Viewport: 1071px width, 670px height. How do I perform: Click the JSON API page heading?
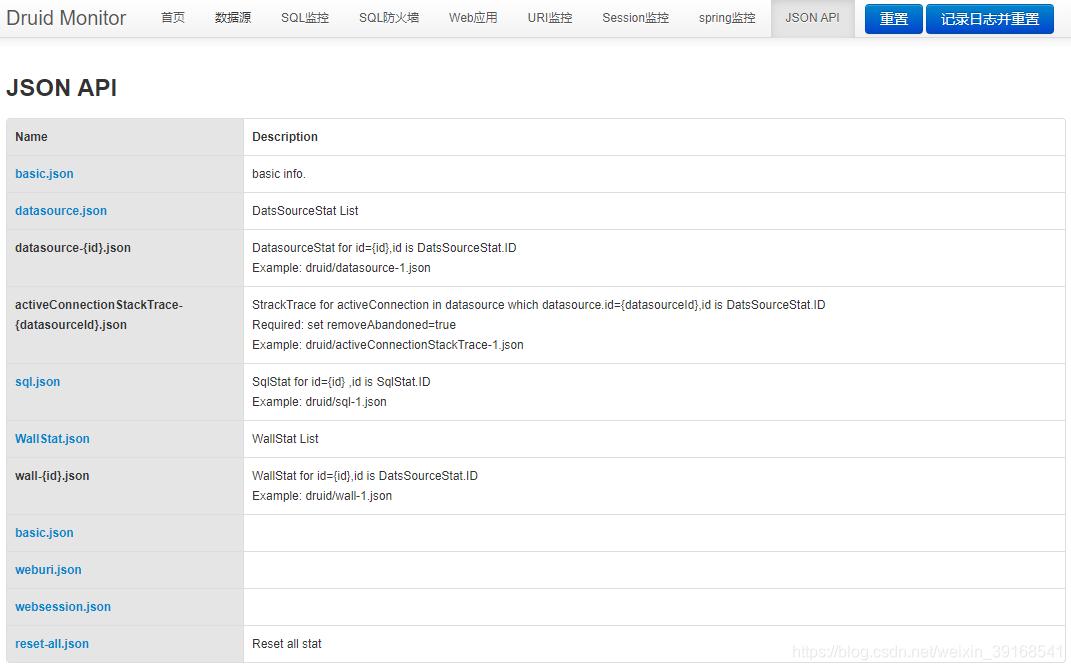click(61, 87)
